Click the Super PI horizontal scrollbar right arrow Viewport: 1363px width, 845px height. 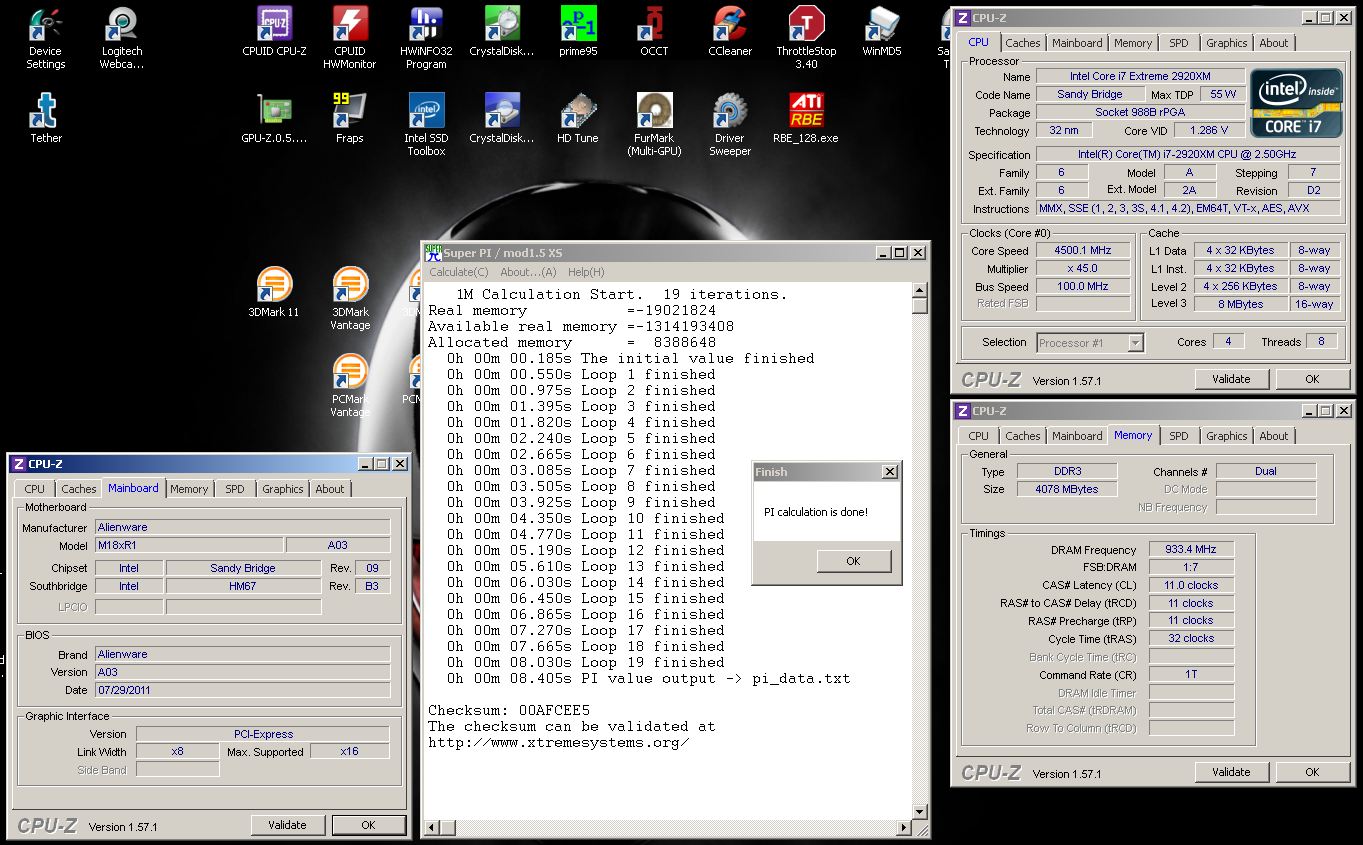tap(904, 827)
